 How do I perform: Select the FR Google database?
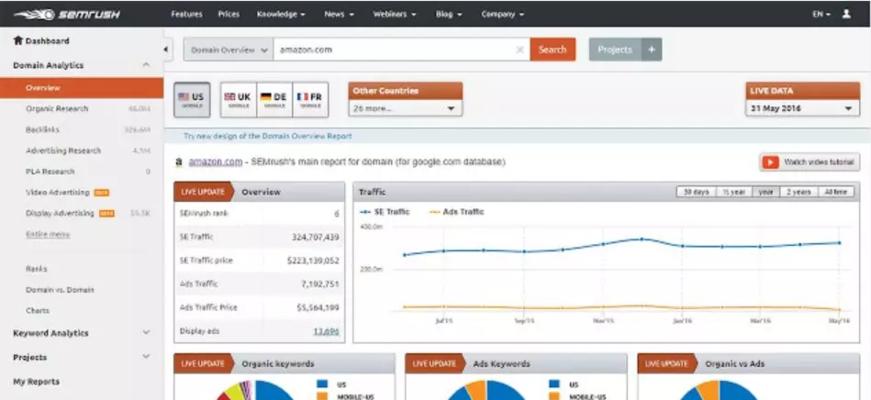pyautogui.click(x=311, y=100)
